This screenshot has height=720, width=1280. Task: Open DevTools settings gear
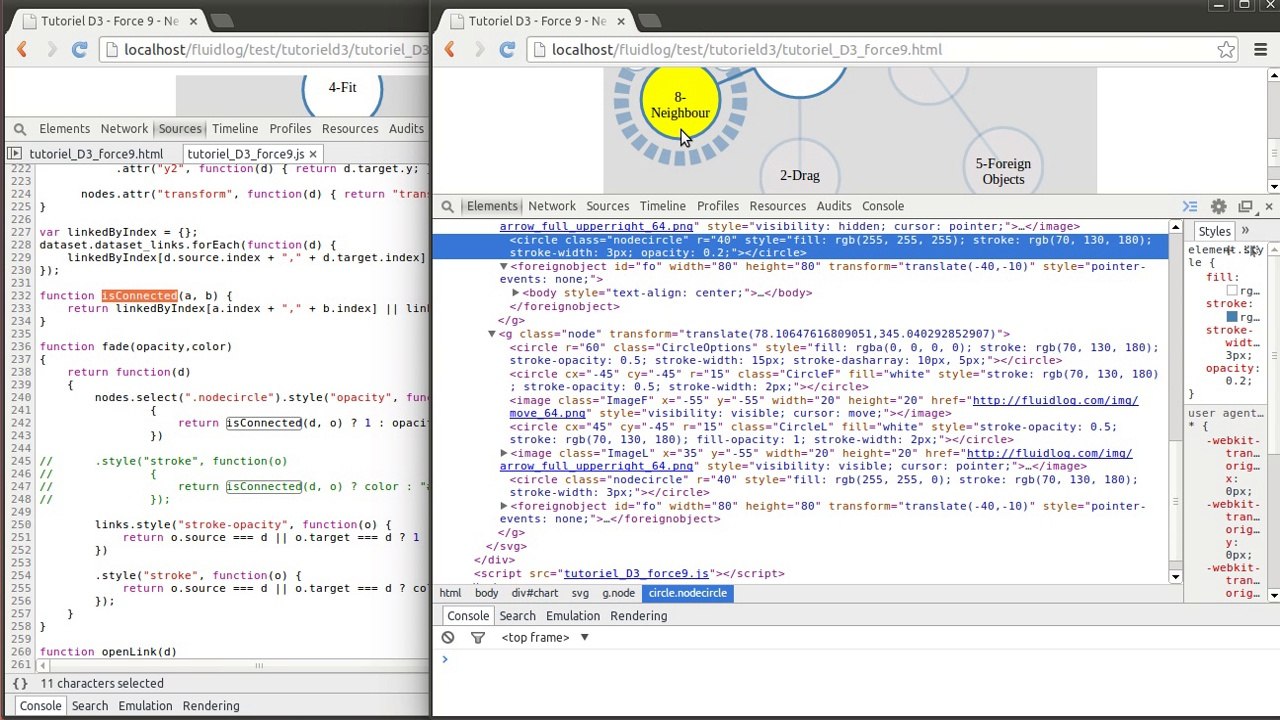pos(1218,206)
